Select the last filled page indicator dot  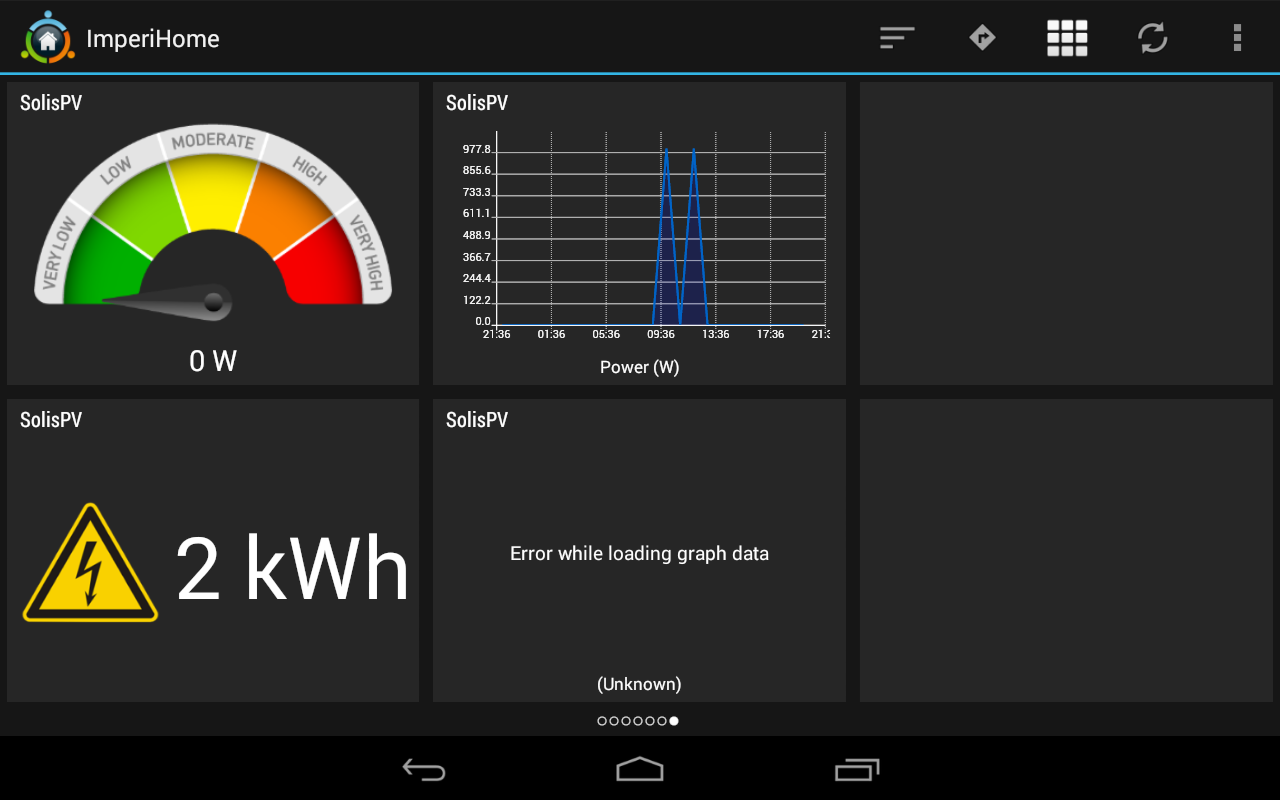674,720
